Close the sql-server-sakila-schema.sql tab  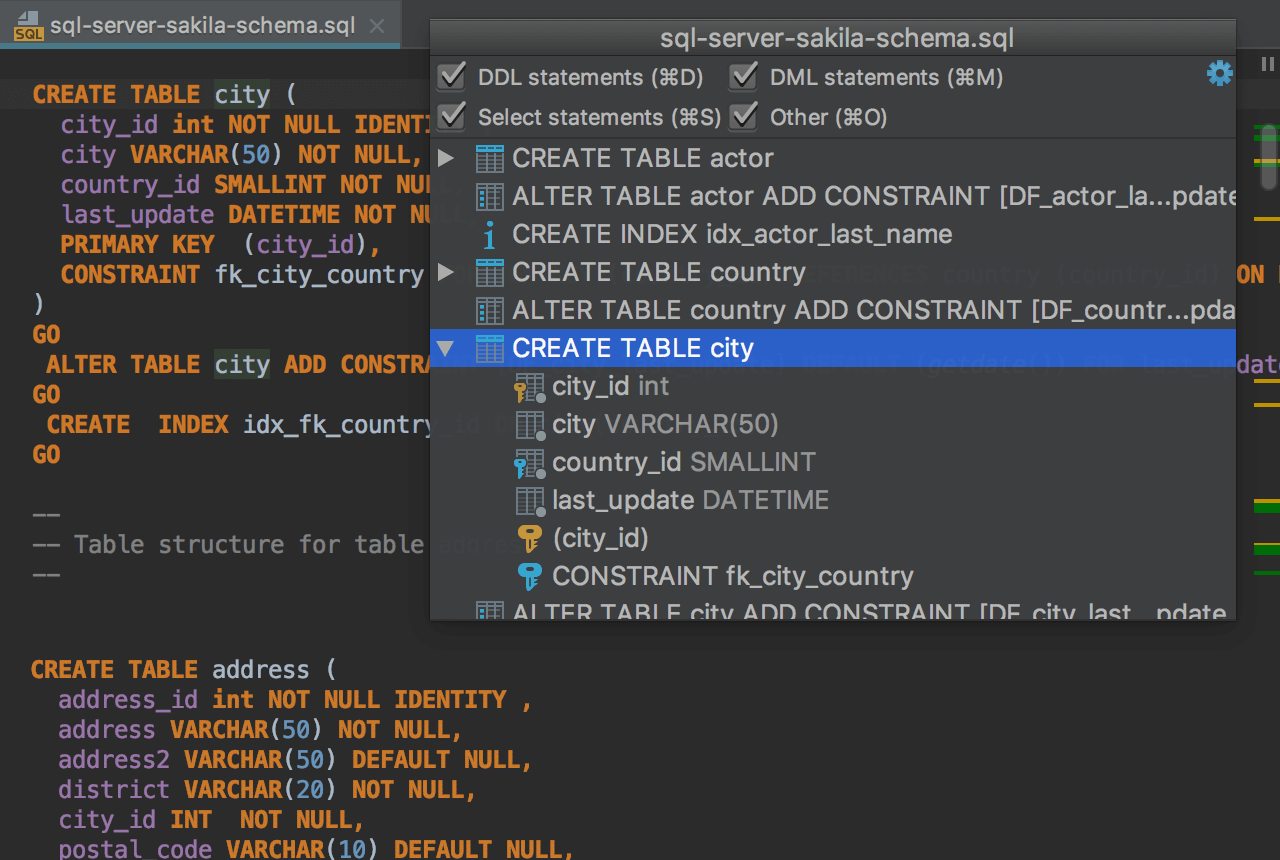[377, 26]
